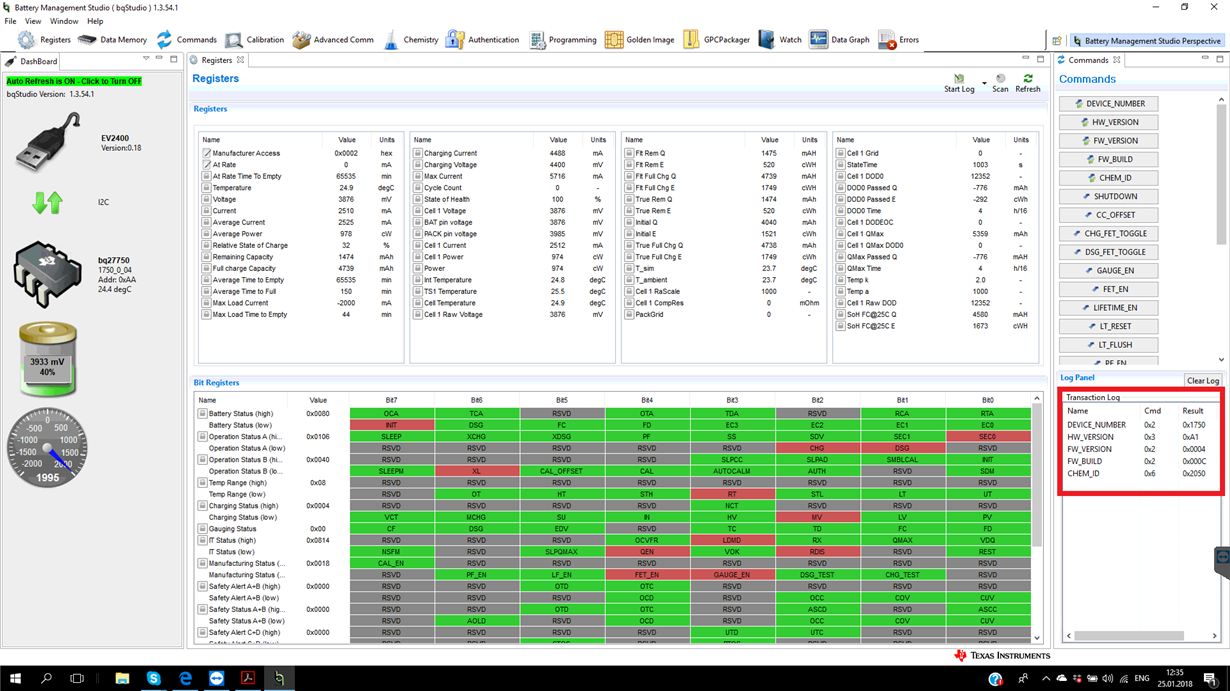Open the Errors toolbar icon
Image resolution: width=1230 pixels, height=691 pixels.
(x=886, y=40)
